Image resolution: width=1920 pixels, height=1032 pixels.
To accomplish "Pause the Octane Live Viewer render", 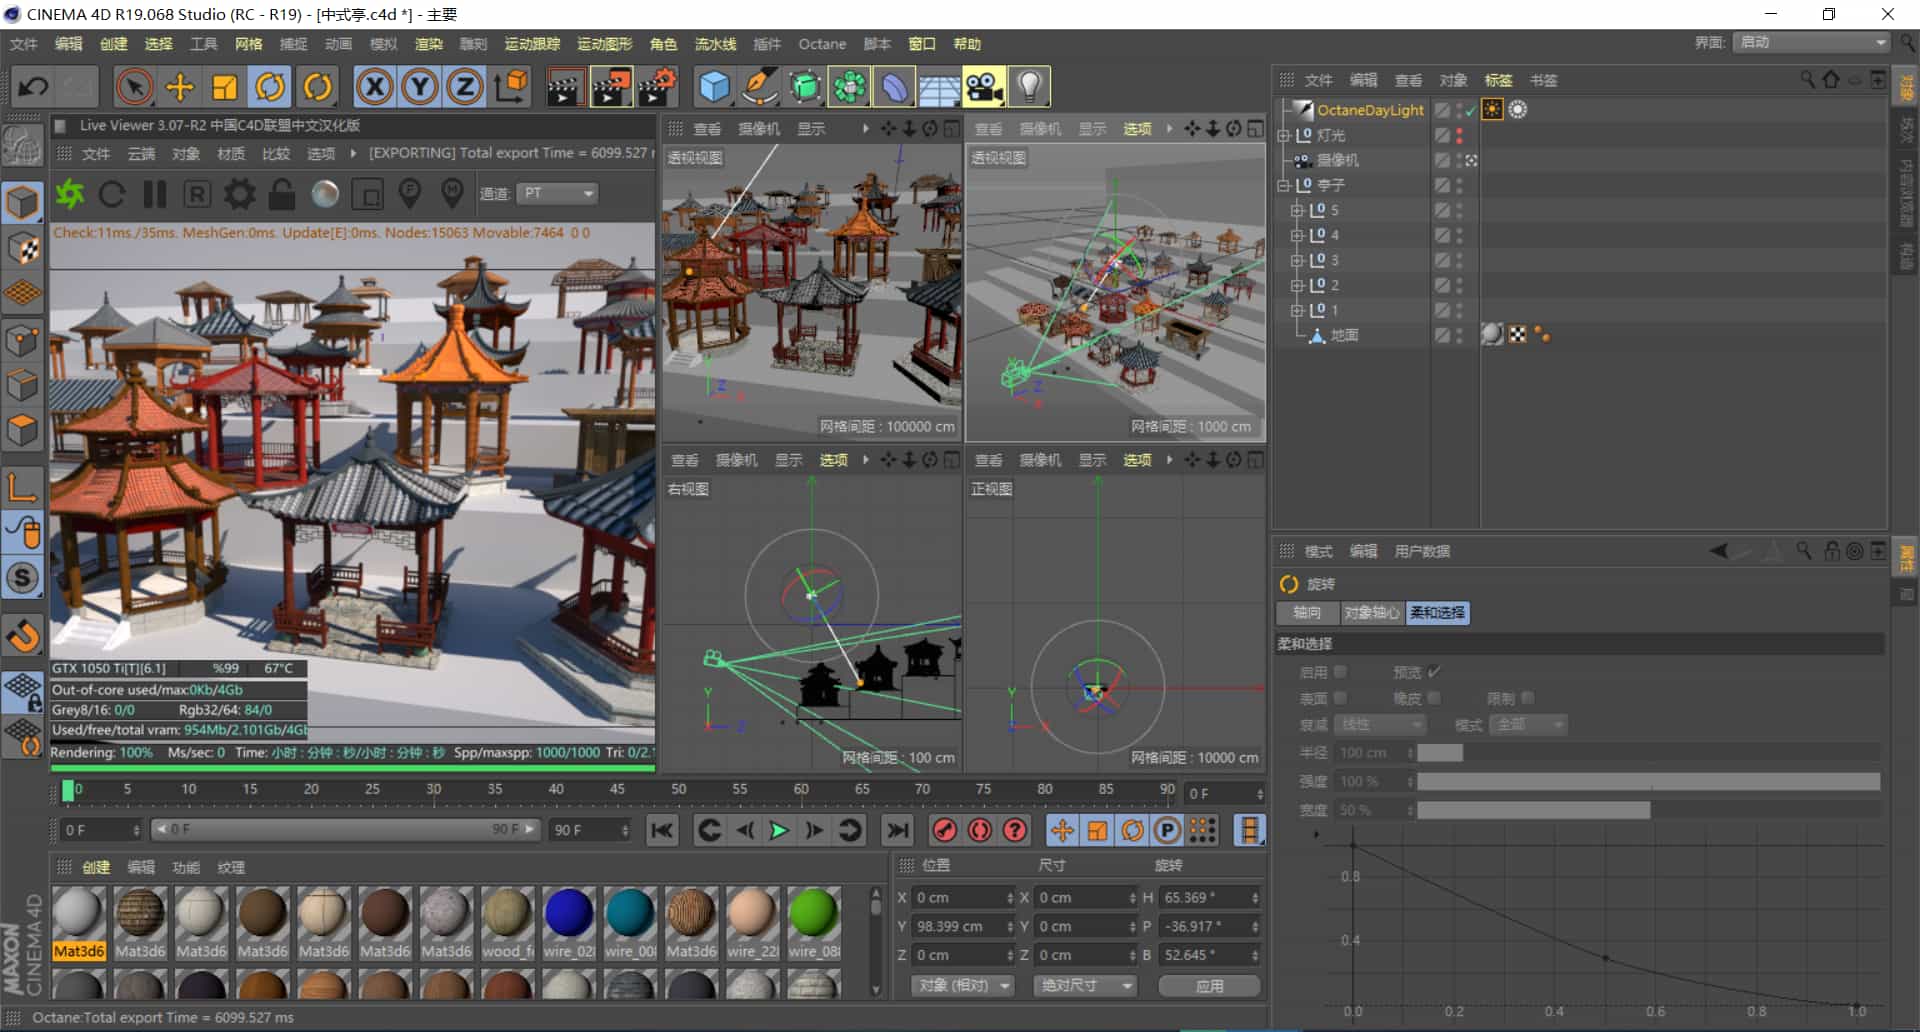I will click(155, 194).
